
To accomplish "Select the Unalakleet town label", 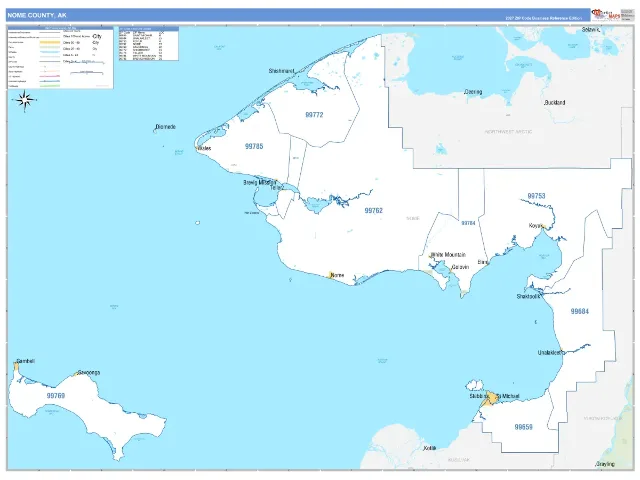I will click(x=550, y=353).
